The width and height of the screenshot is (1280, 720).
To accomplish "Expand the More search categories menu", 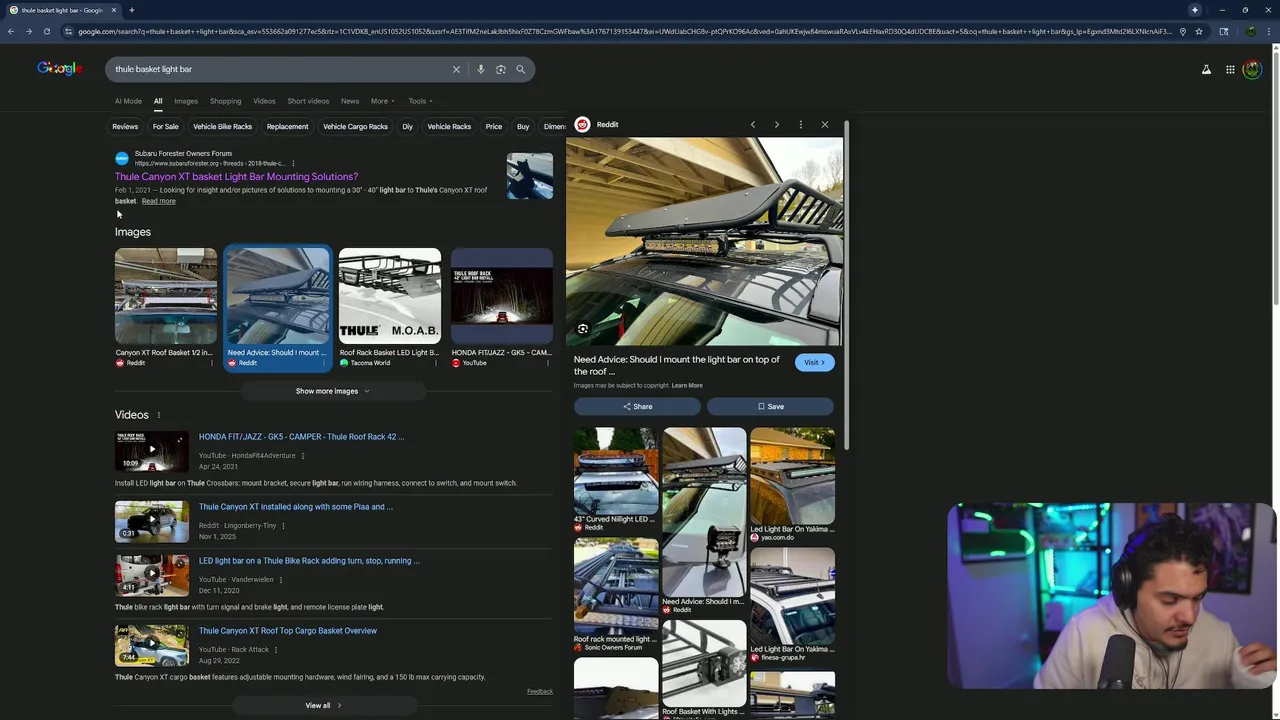I will 383,101.
